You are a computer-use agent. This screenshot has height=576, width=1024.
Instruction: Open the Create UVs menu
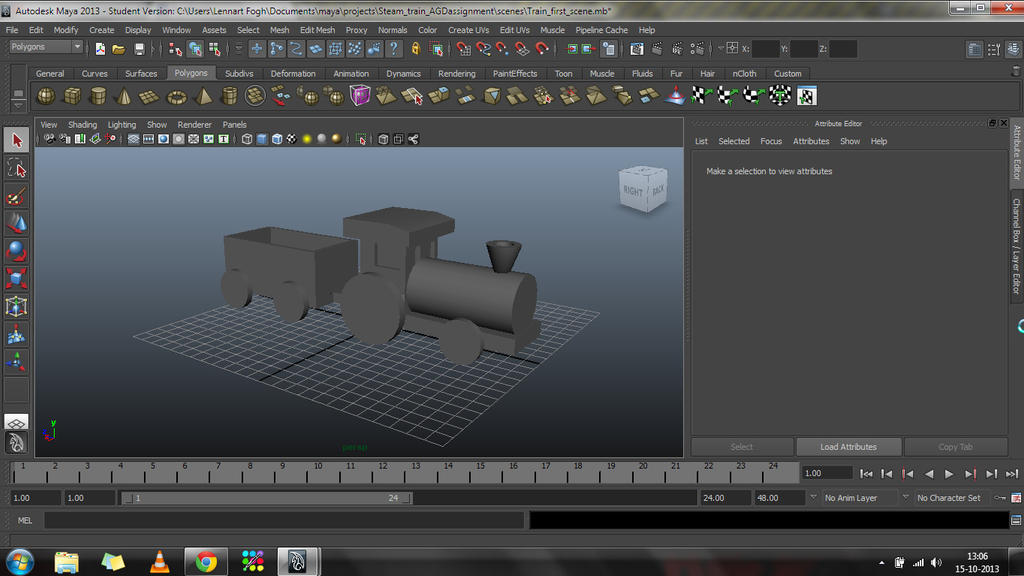(x=468, y=30)
